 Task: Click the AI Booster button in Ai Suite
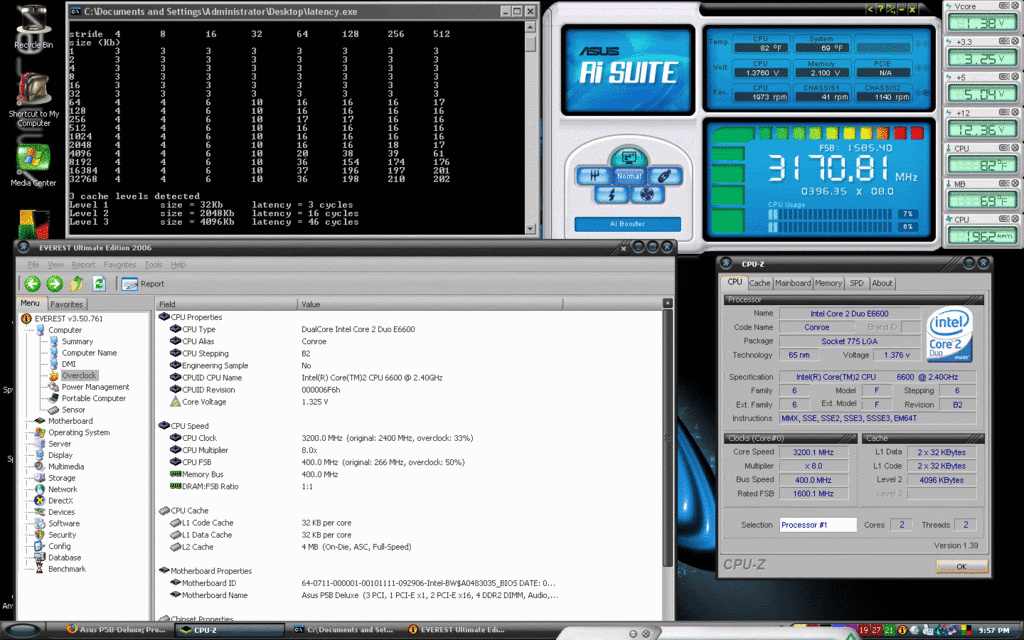627,224
